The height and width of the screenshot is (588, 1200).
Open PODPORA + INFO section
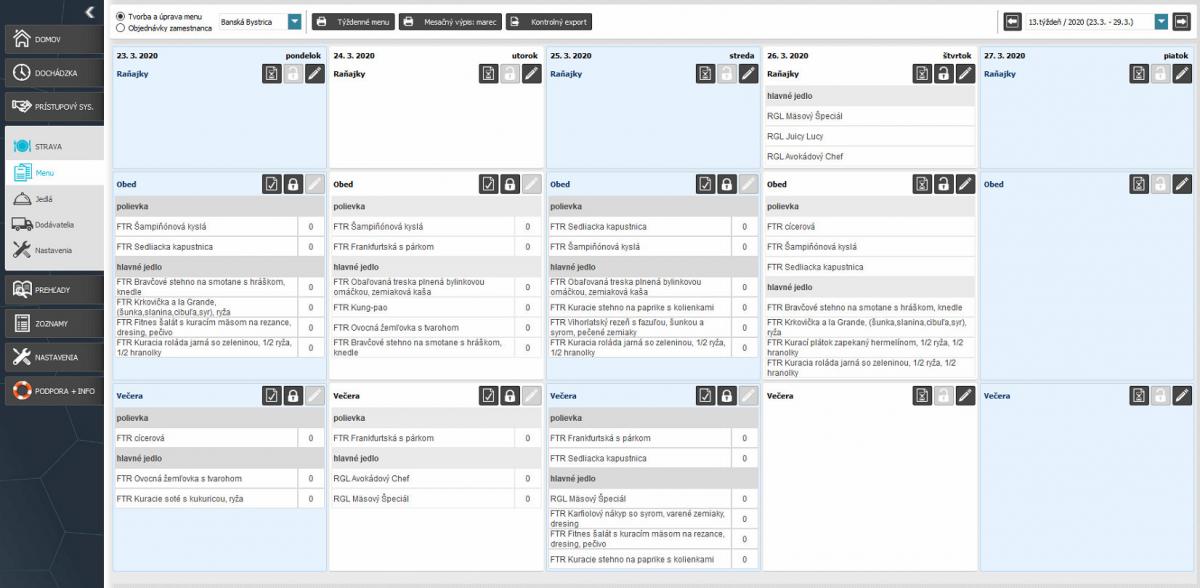53,391
